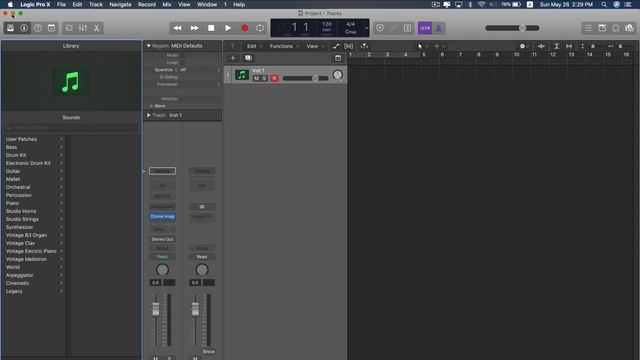The height and width of the screenshot is (360, 640).
Task: Open Record in the menu bar
Action: tap(147, 4)
